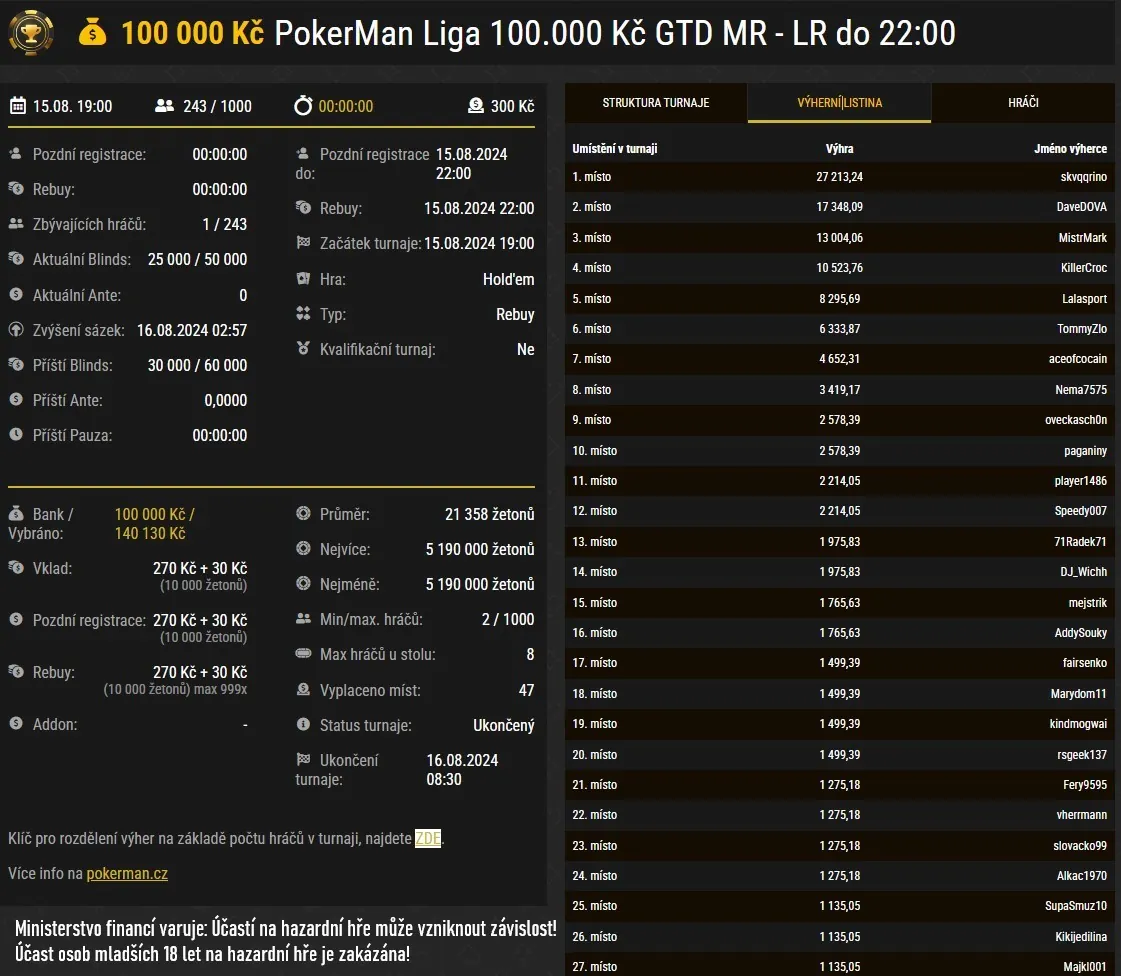Click the money bag icon beside 100 000 Kč
The width and height of the screenshot is (1121, 976).
tap(93, 33)
